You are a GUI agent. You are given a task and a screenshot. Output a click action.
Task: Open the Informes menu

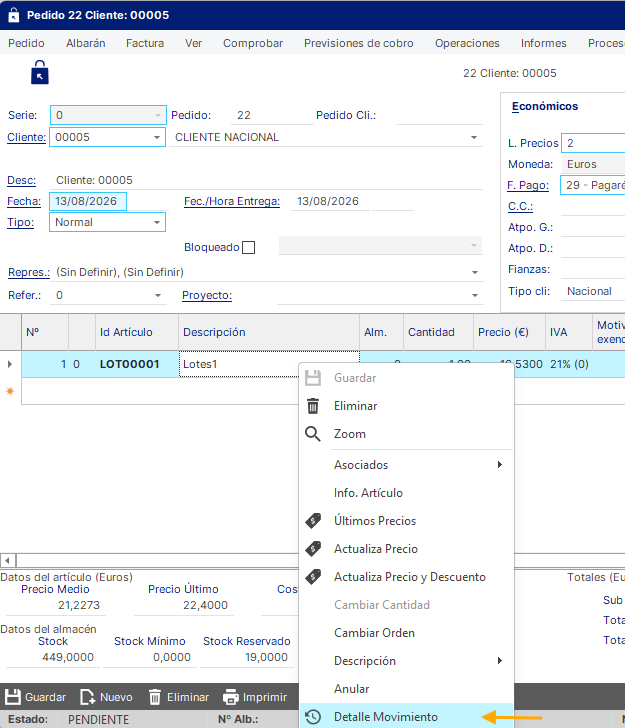click(x=544, y=43)
